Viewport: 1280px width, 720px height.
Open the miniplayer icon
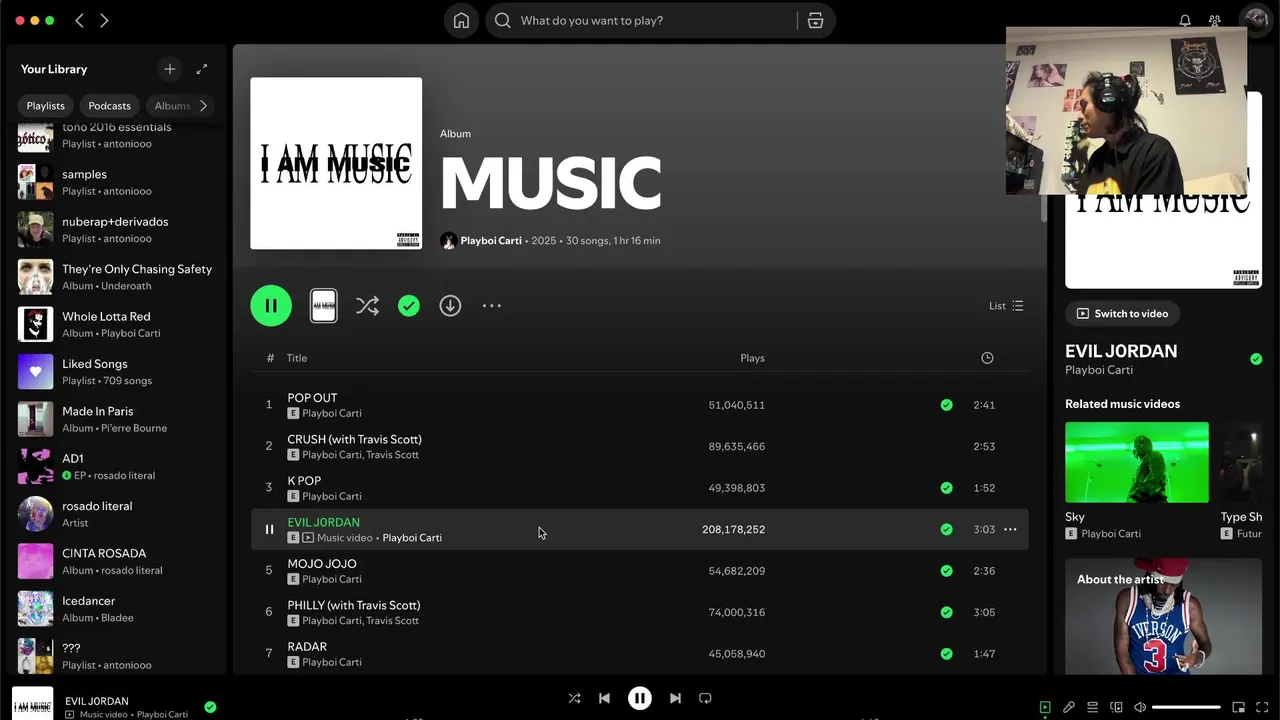coord(1238,707)
